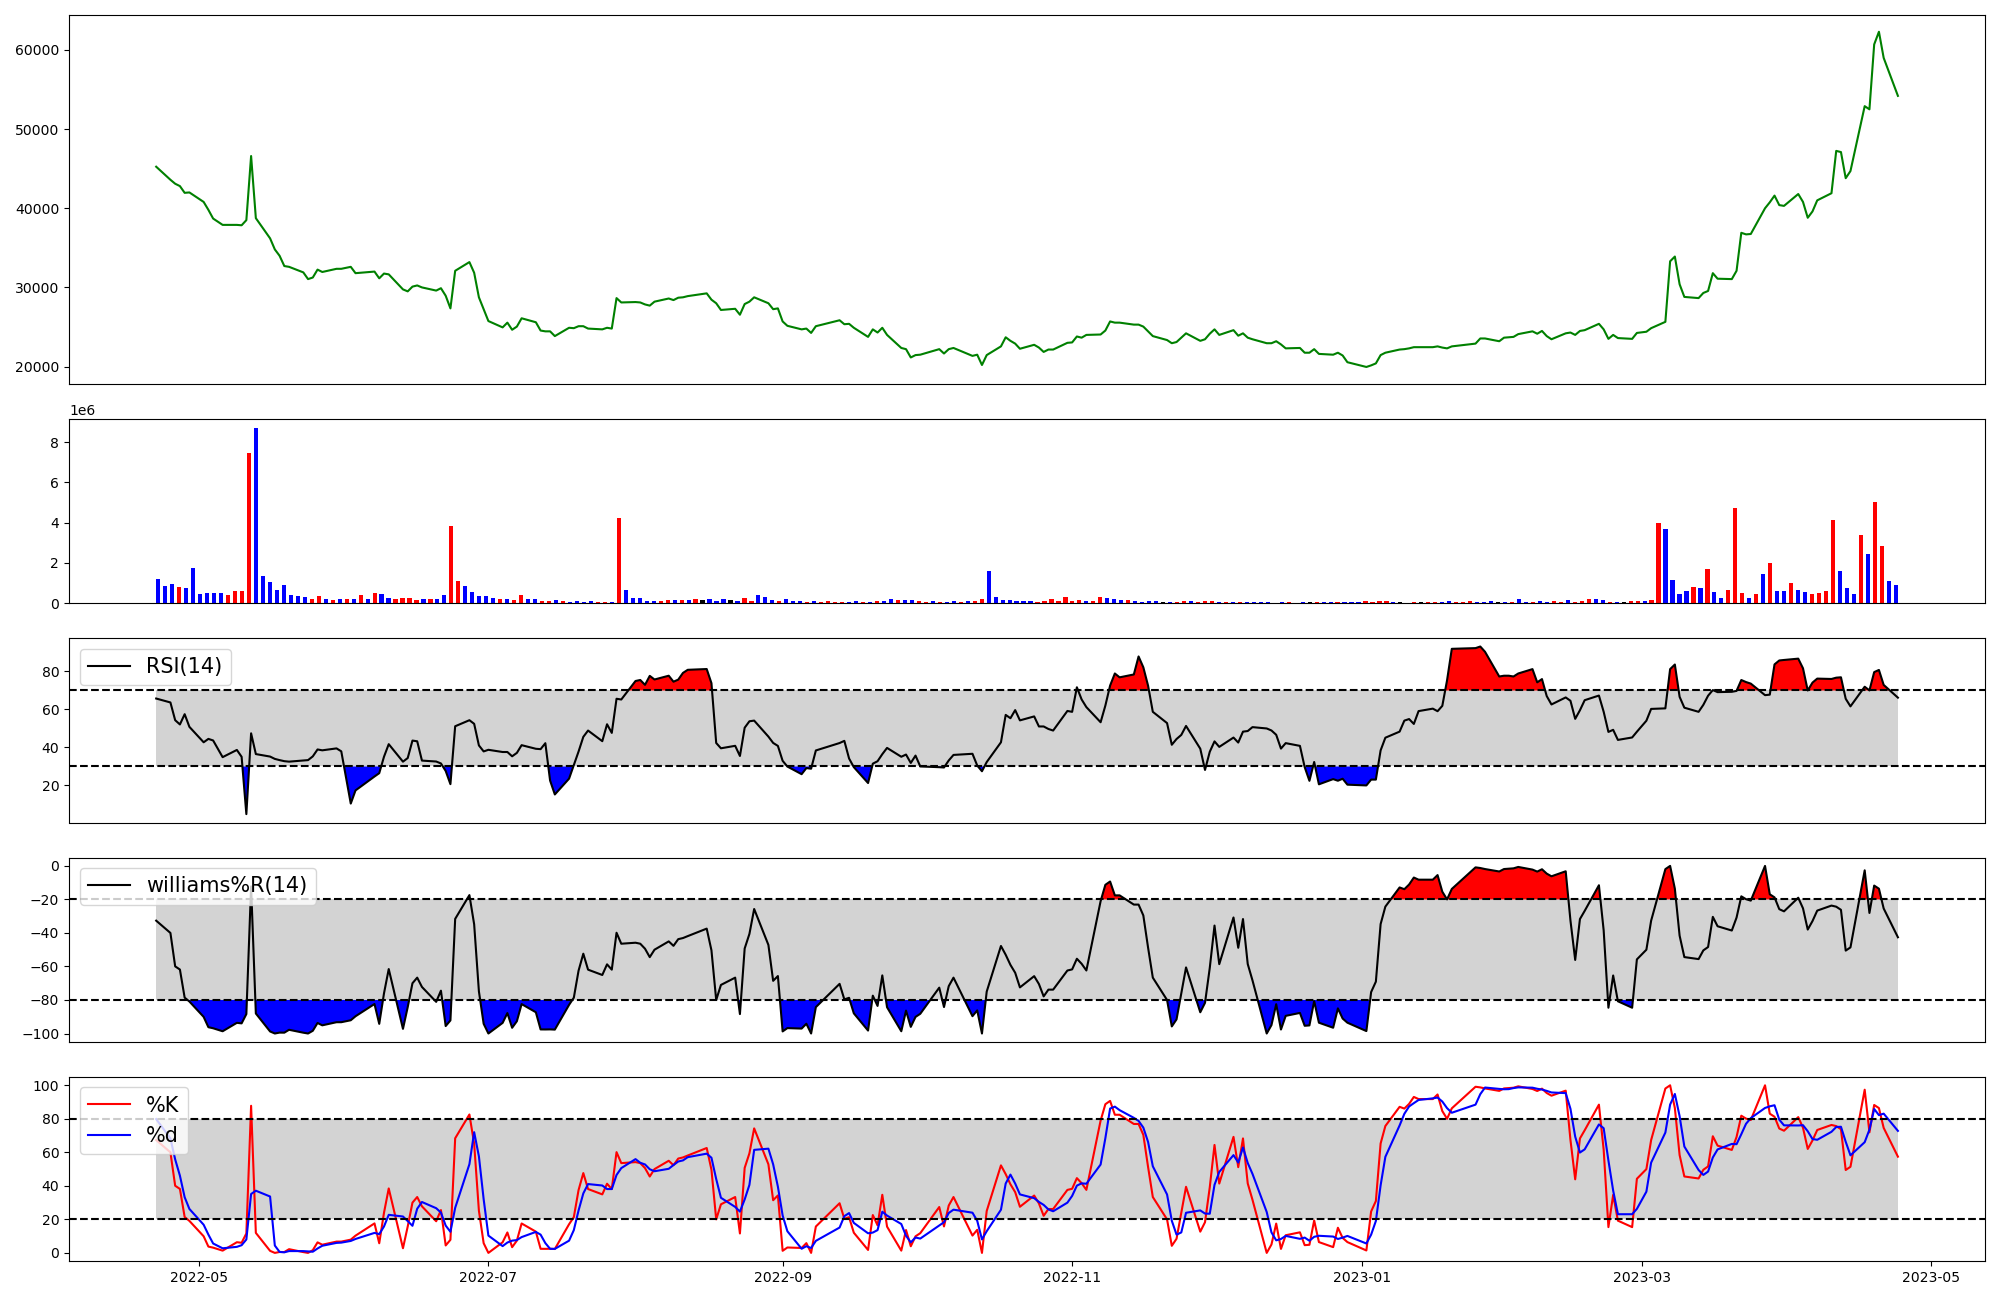Click the %d legend entry
Screen dimensions: 2000x1300
[x=162, y=1134]
